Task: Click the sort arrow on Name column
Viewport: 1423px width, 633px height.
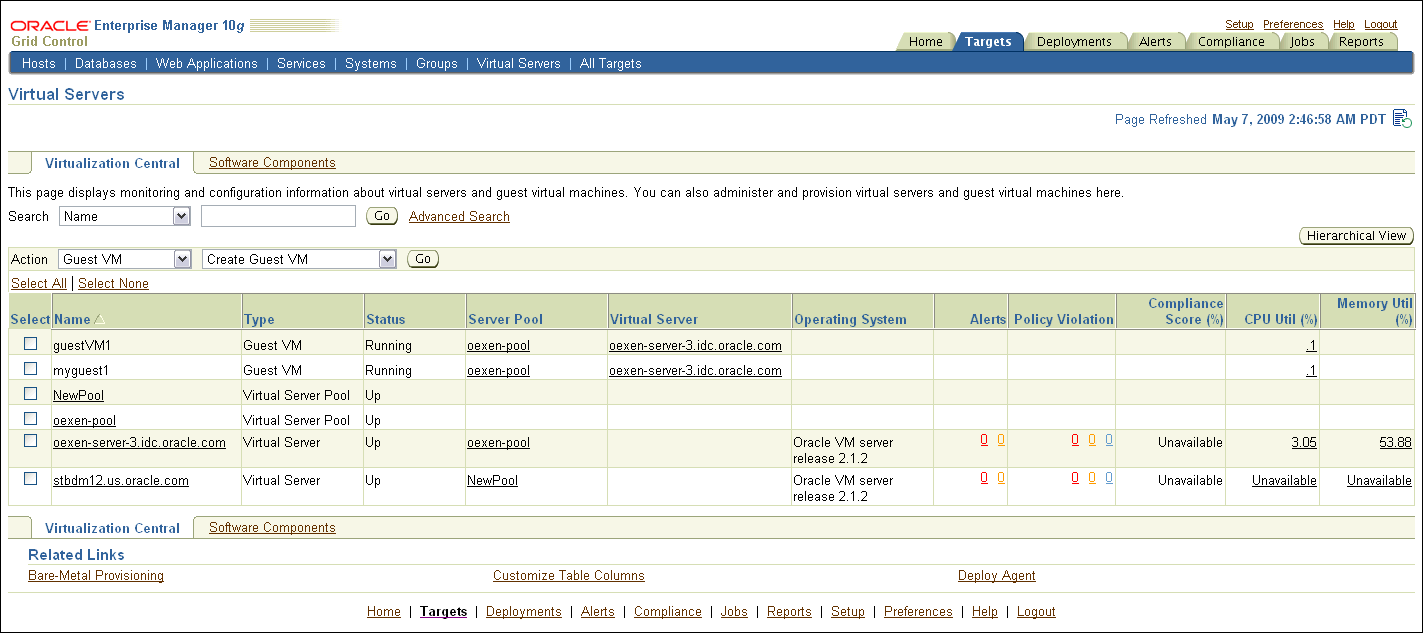Action: (99, 319)
